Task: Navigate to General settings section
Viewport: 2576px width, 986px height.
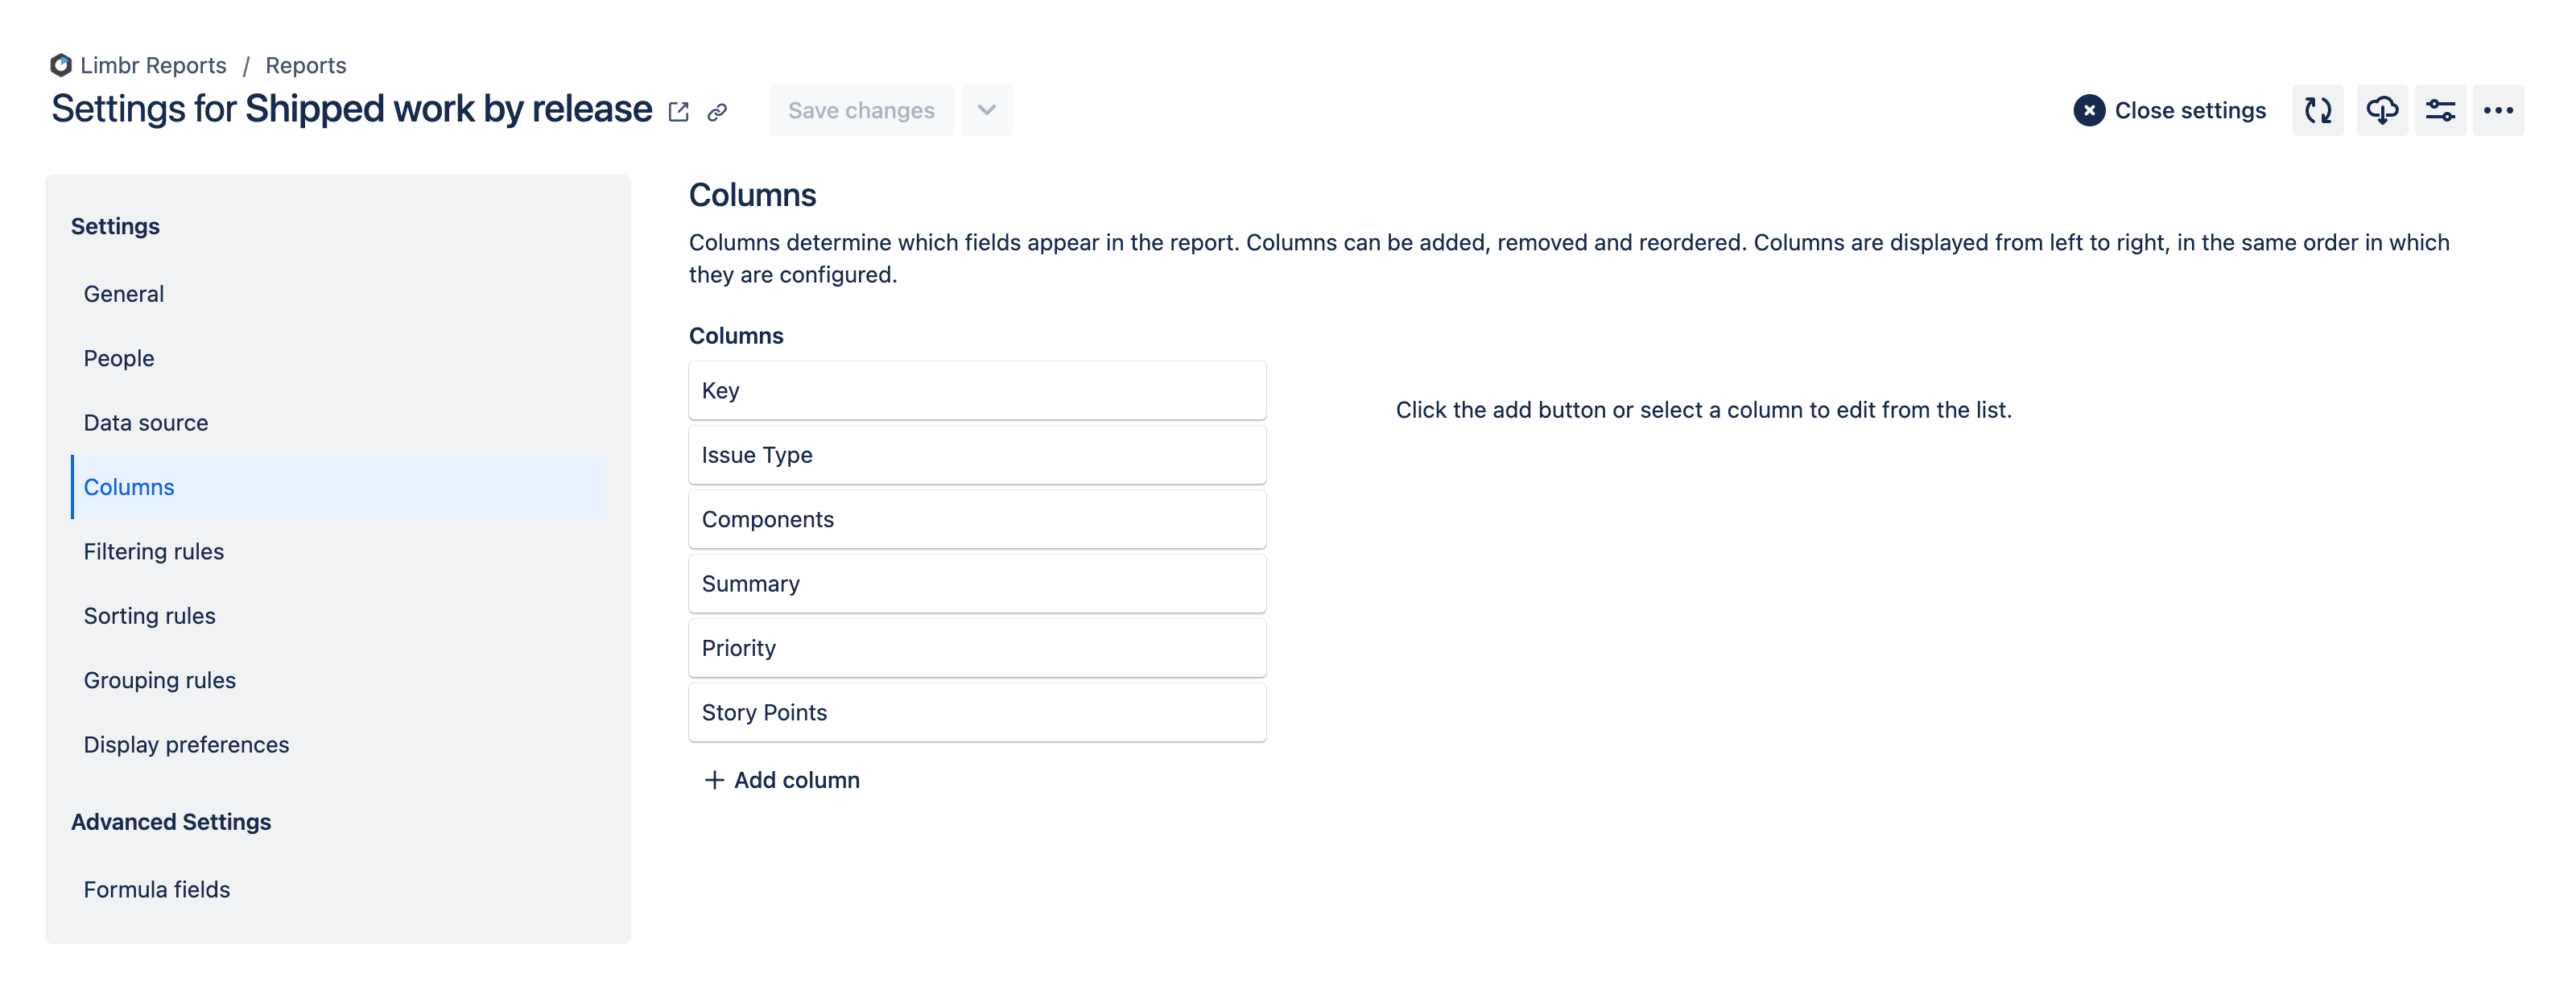Action: click(x=123, y=292)
